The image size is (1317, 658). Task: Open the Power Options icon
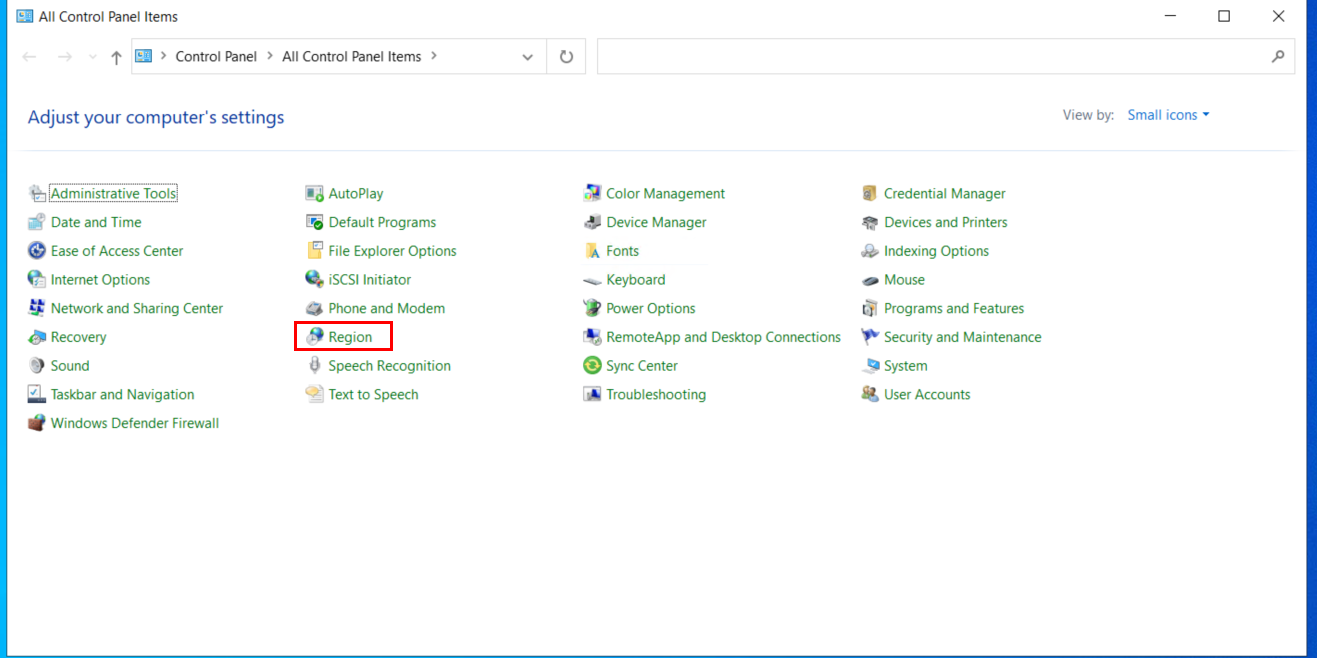pyautogui.click(x=592, y=308)
